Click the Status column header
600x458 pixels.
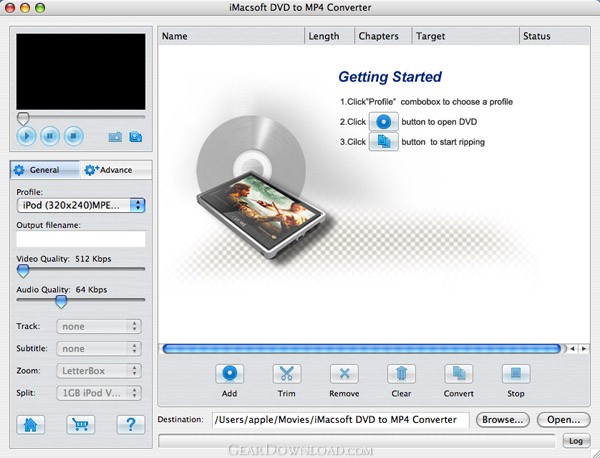(x=554, y=36)
